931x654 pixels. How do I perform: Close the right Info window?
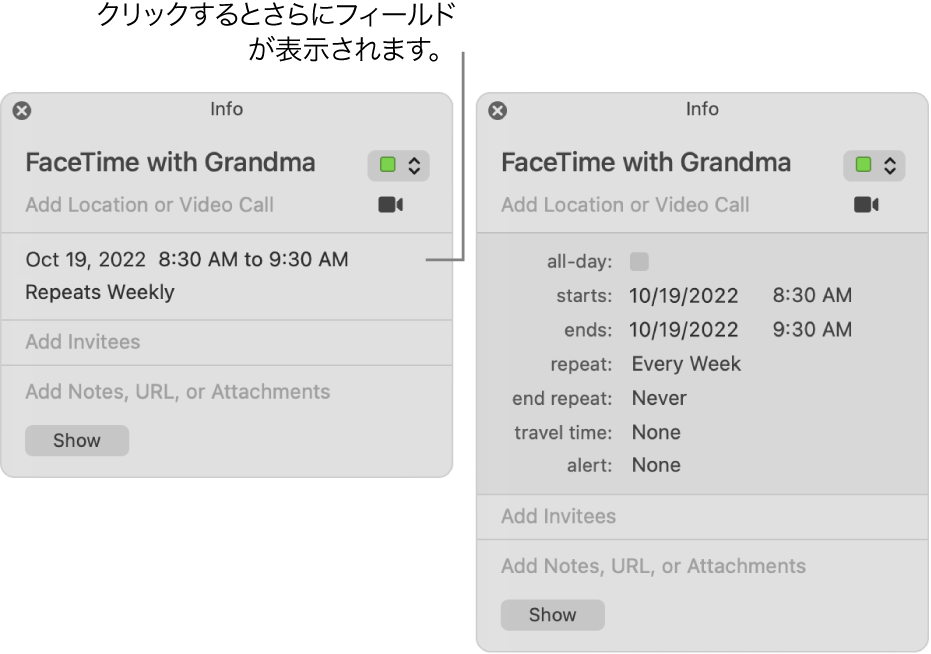498,110
